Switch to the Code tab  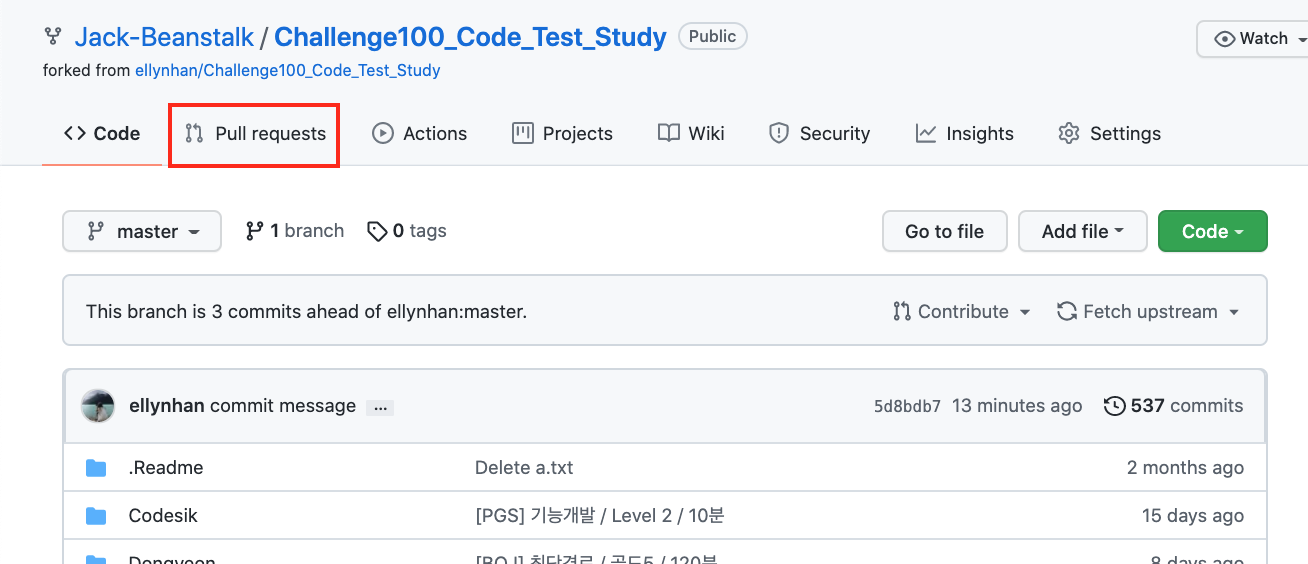pyautogui.click(x=101, y=134)
